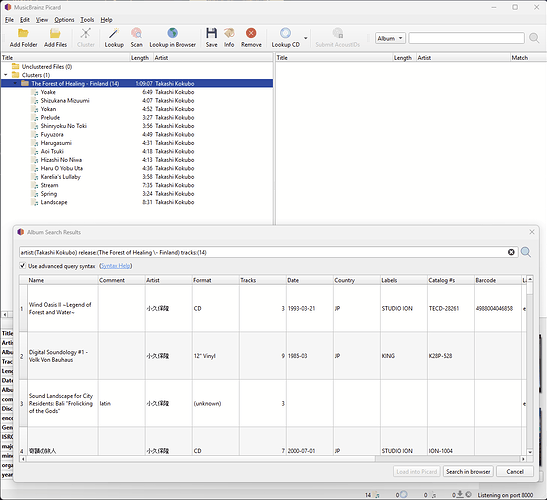
Task: Open the Album search type dropdown
Action: pyautogui.click(x=390, y=38)
